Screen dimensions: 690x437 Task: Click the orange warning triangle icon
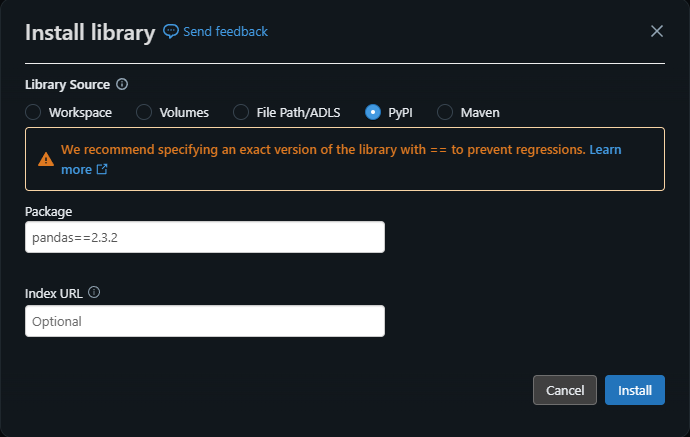(46, 159)
